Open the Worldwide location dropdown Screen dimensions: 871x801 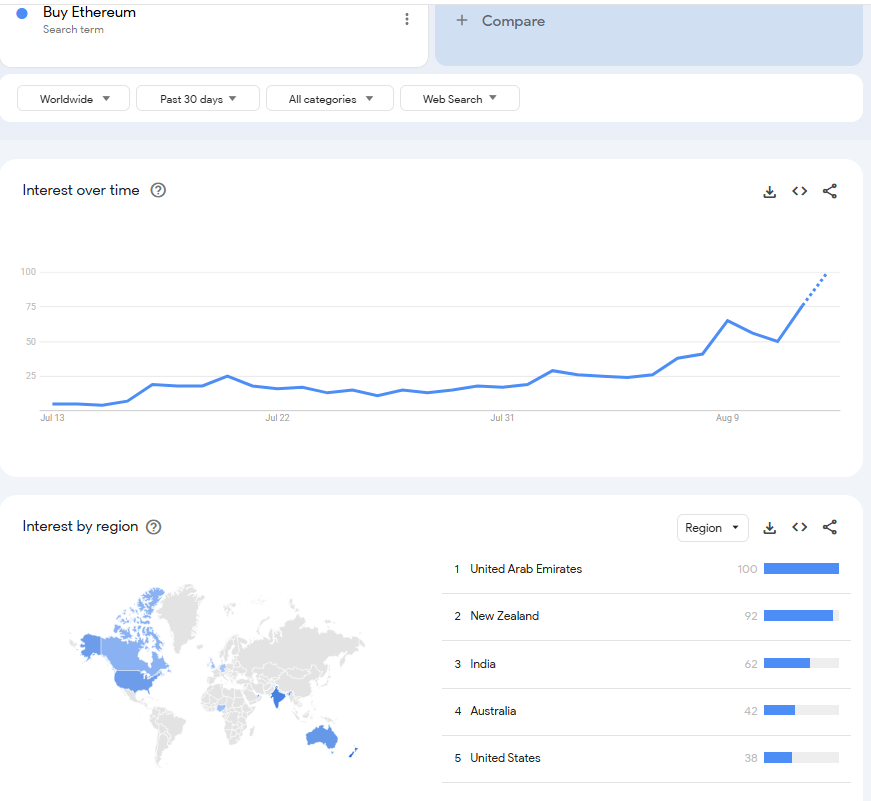pos(73,98)
